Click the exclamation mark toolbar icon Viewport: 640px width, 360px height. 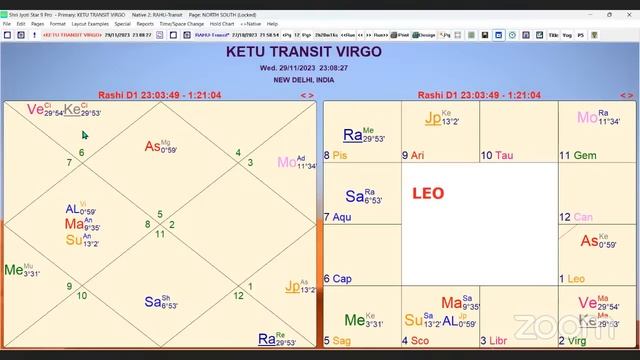coord(34,35)
